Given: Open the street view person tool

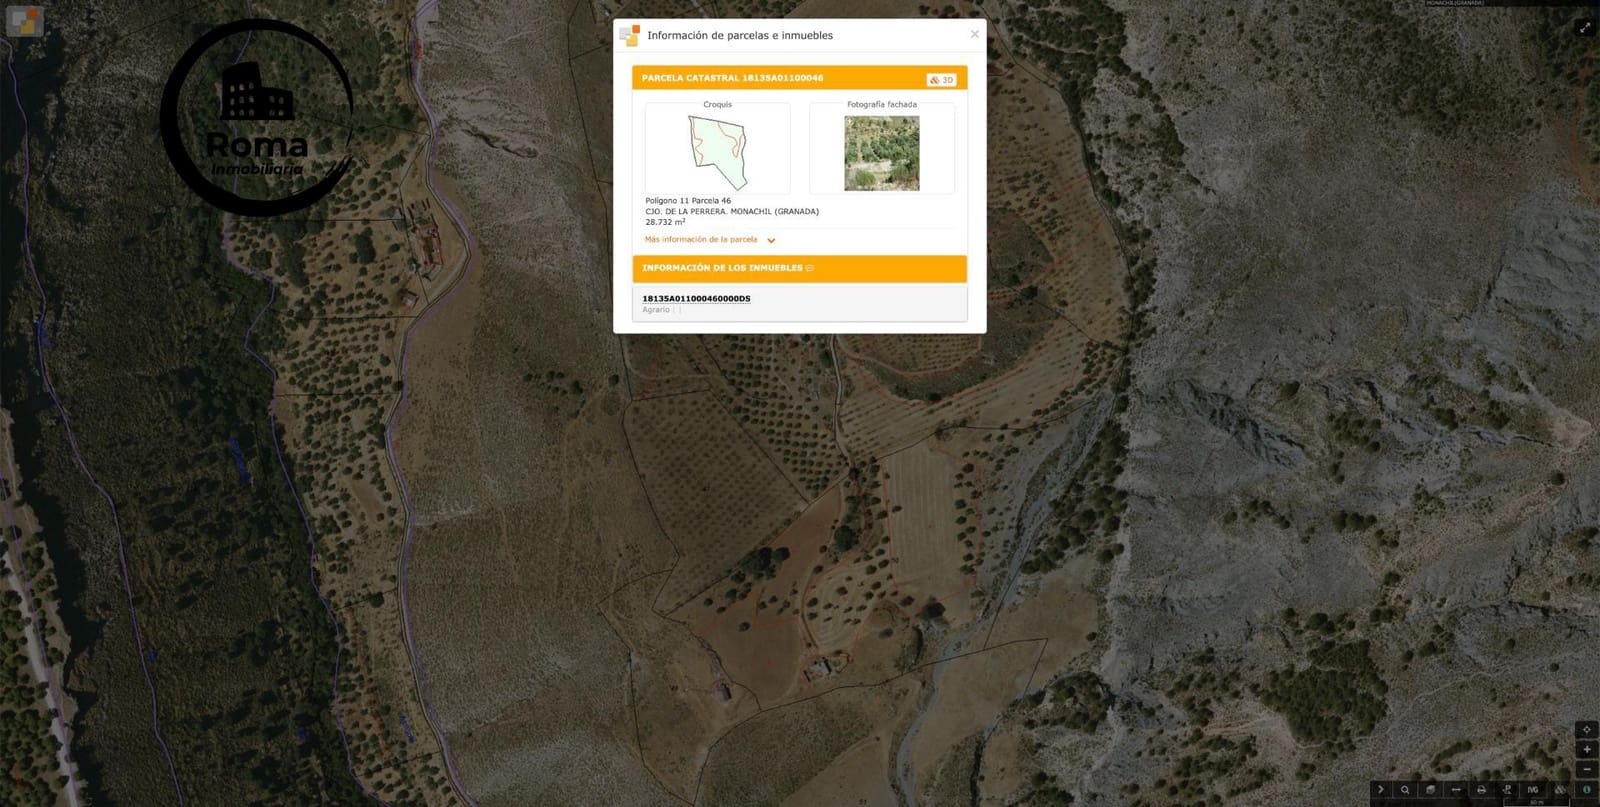Looking at the screenshot, I should click(x=1507, y=790).
